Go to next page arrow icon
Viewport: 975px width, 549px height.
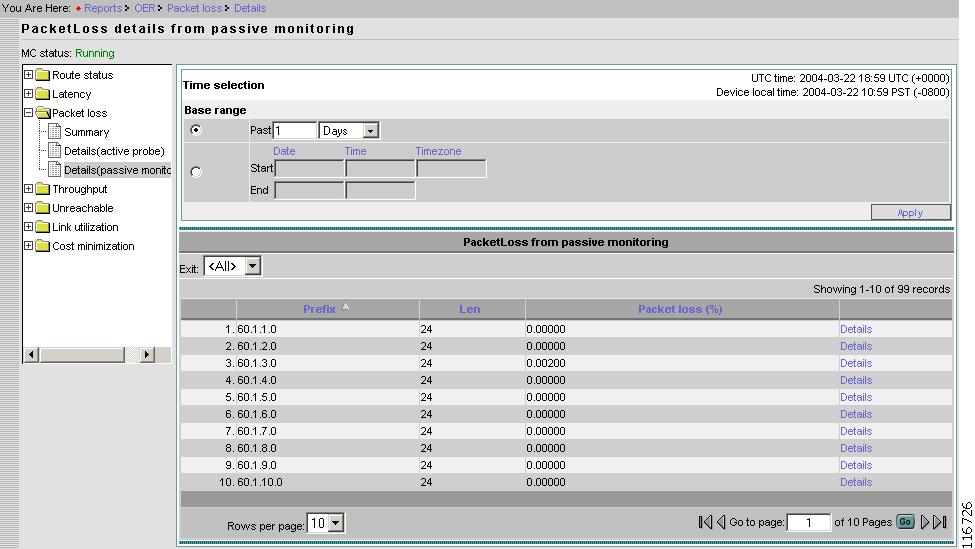[x=925, y=522]
